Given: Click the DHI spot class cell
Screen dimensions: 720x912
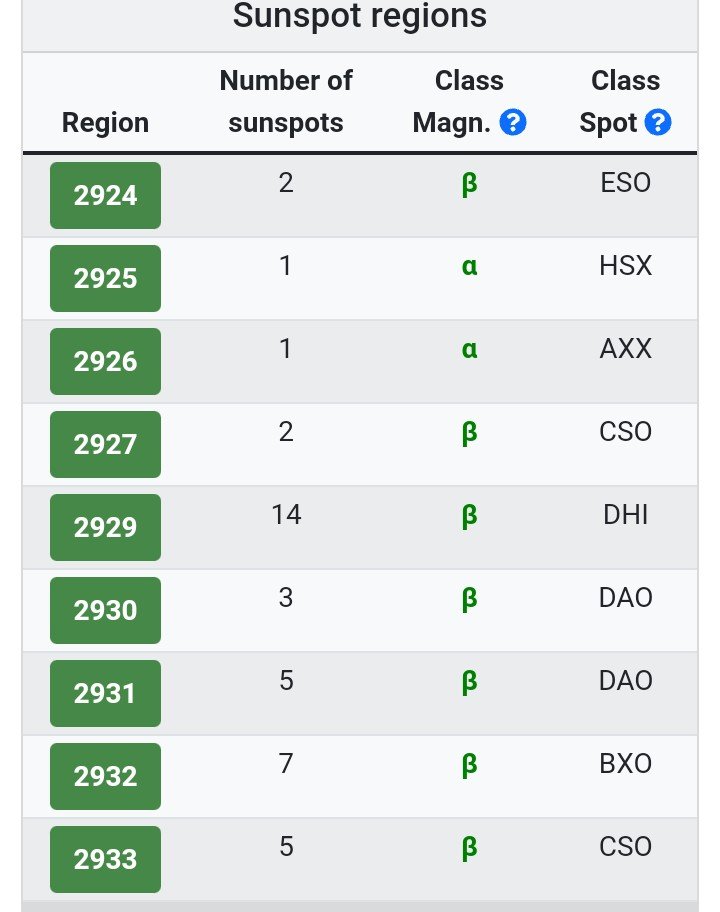Looking at the screenshot, I should click(625, 515).
